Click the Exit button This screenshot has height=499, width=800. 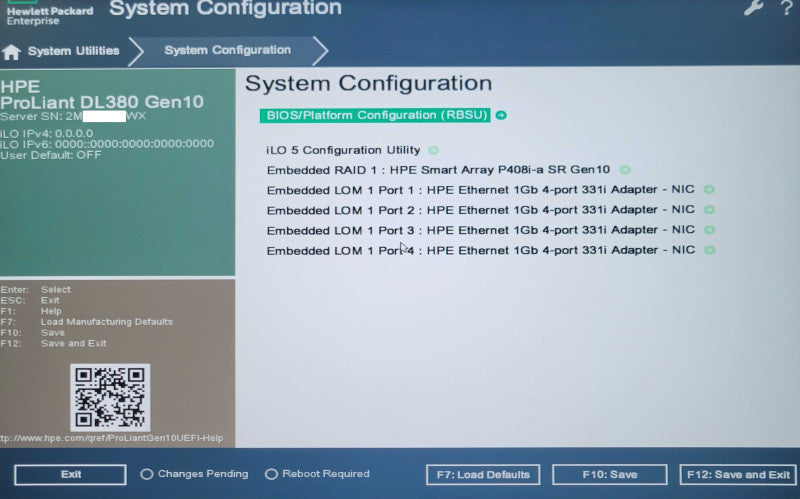tap(70, 475)
